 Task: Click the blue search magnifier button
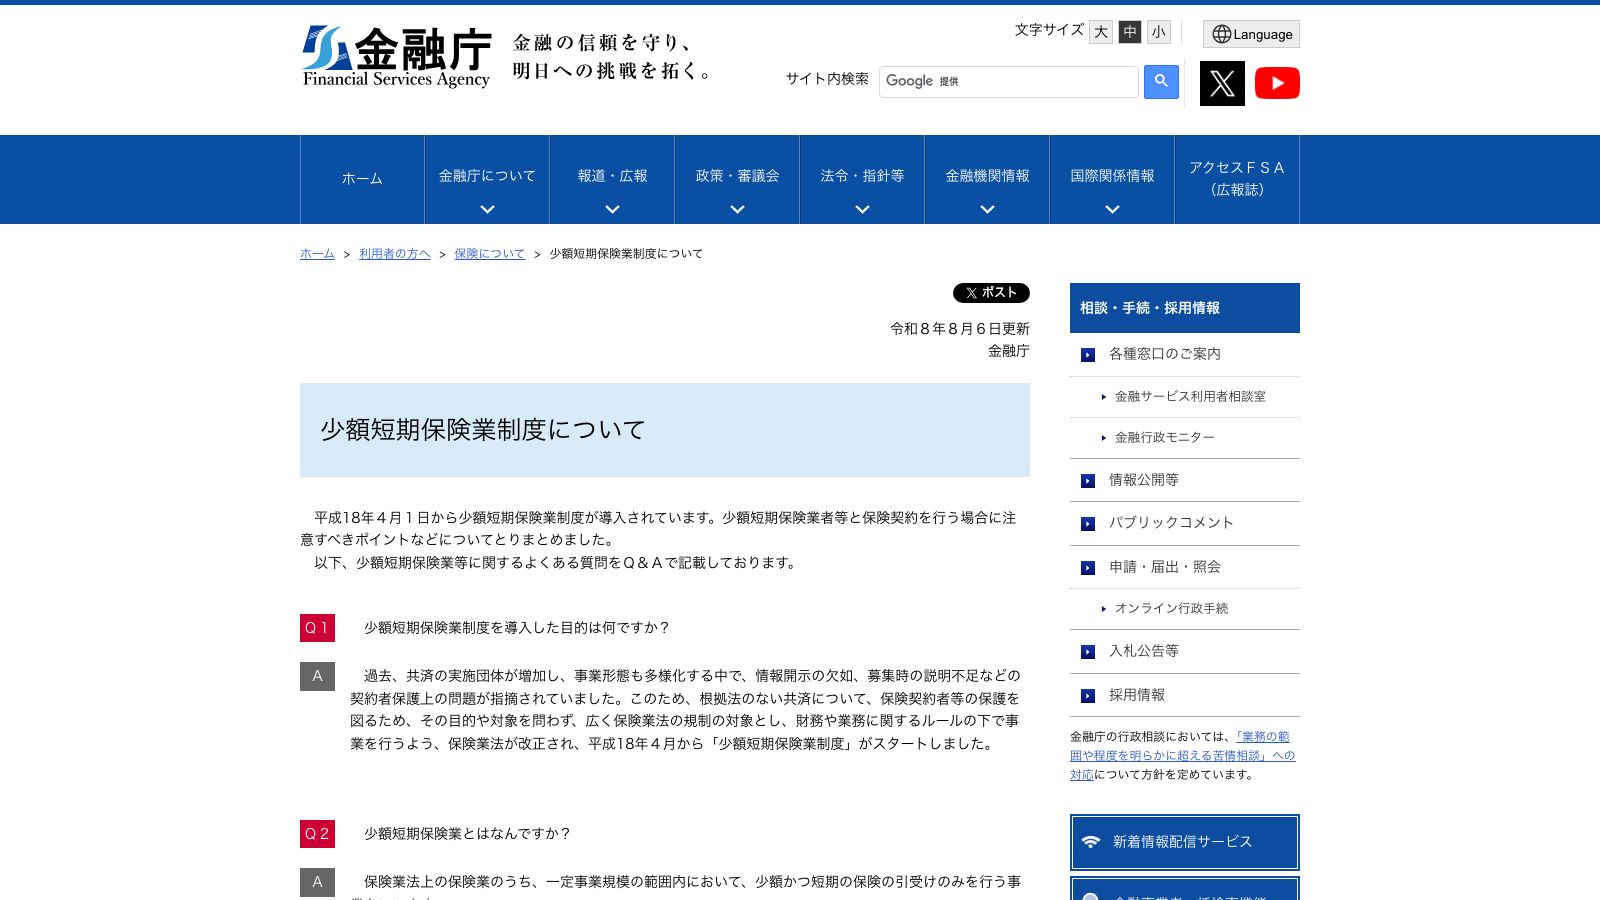(1161, 81)
